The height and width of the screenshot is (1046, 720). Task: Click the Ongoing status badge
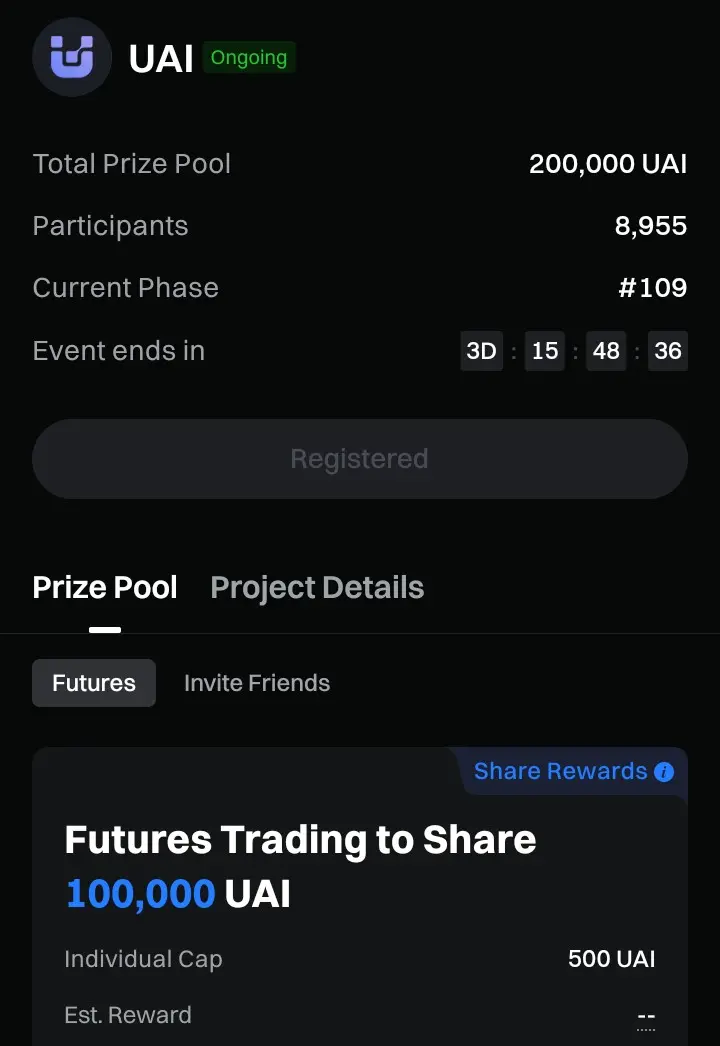[x=249, y=58]
